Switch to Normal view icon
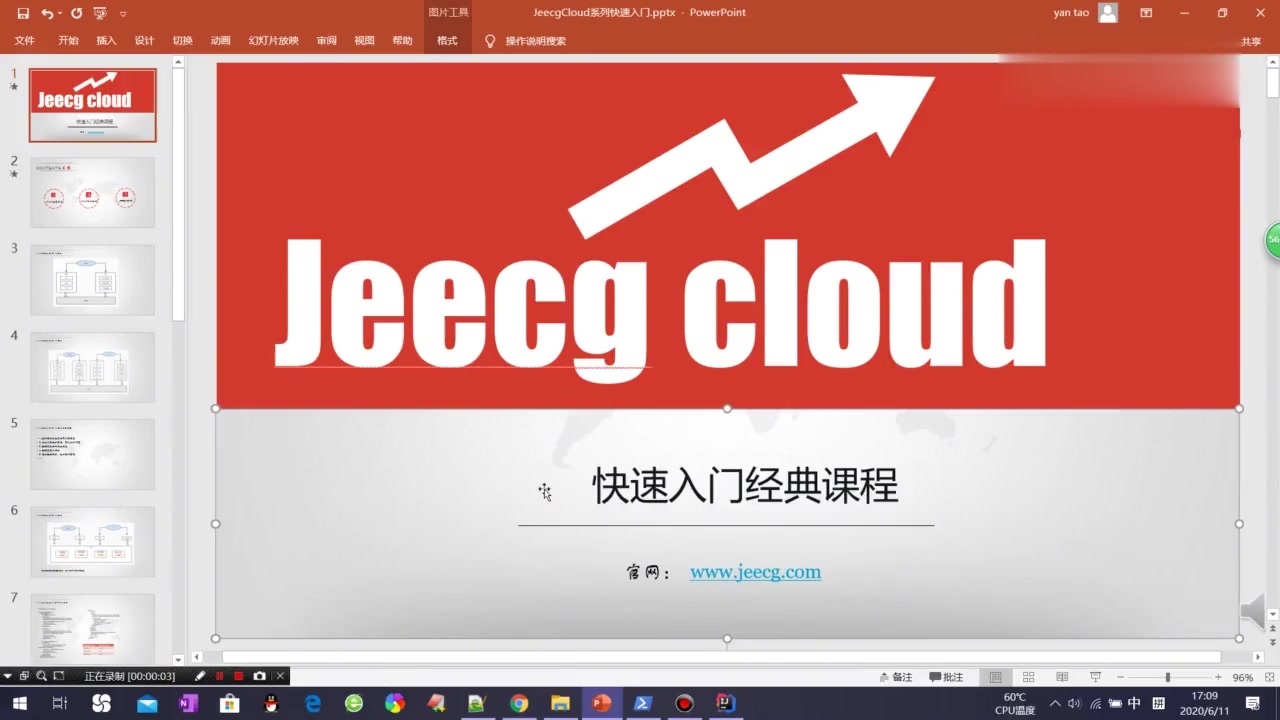The height and width of the screenshot is (720, 1280). pos(995,677)
